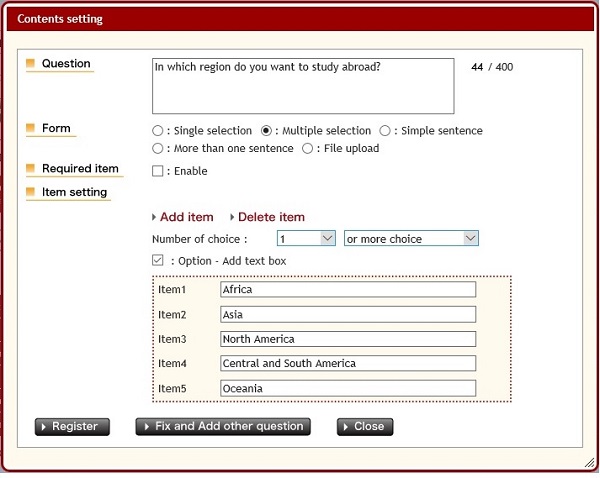Select the Single selection radio button
600x478 pixels.
coord(158,131)
